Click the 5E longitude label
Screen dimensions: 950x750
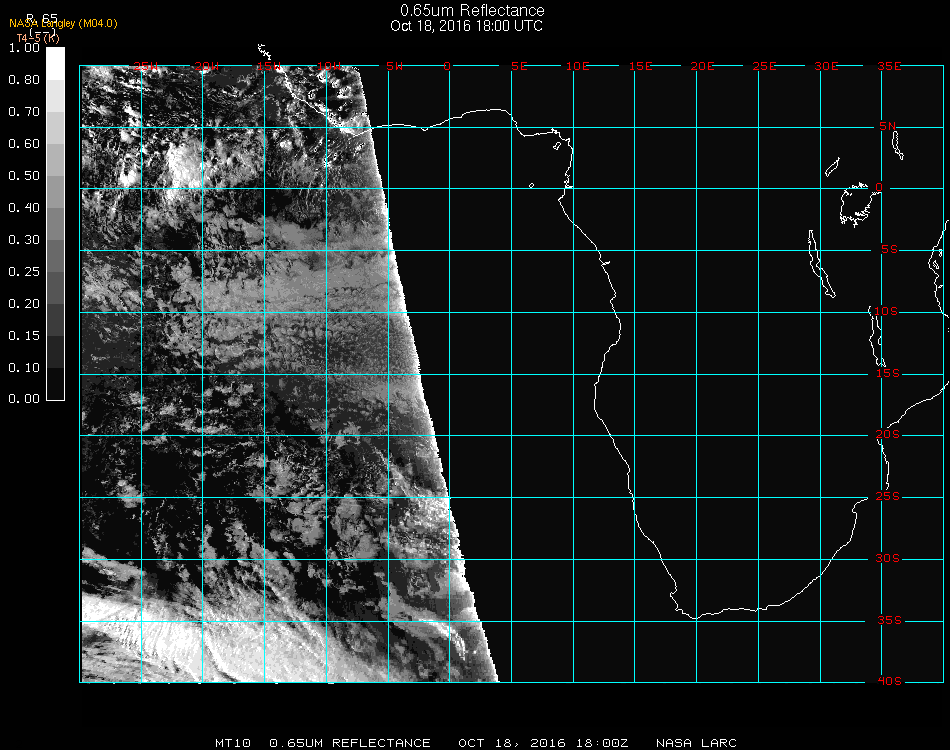pyautogui.click(x=519, y=67)
